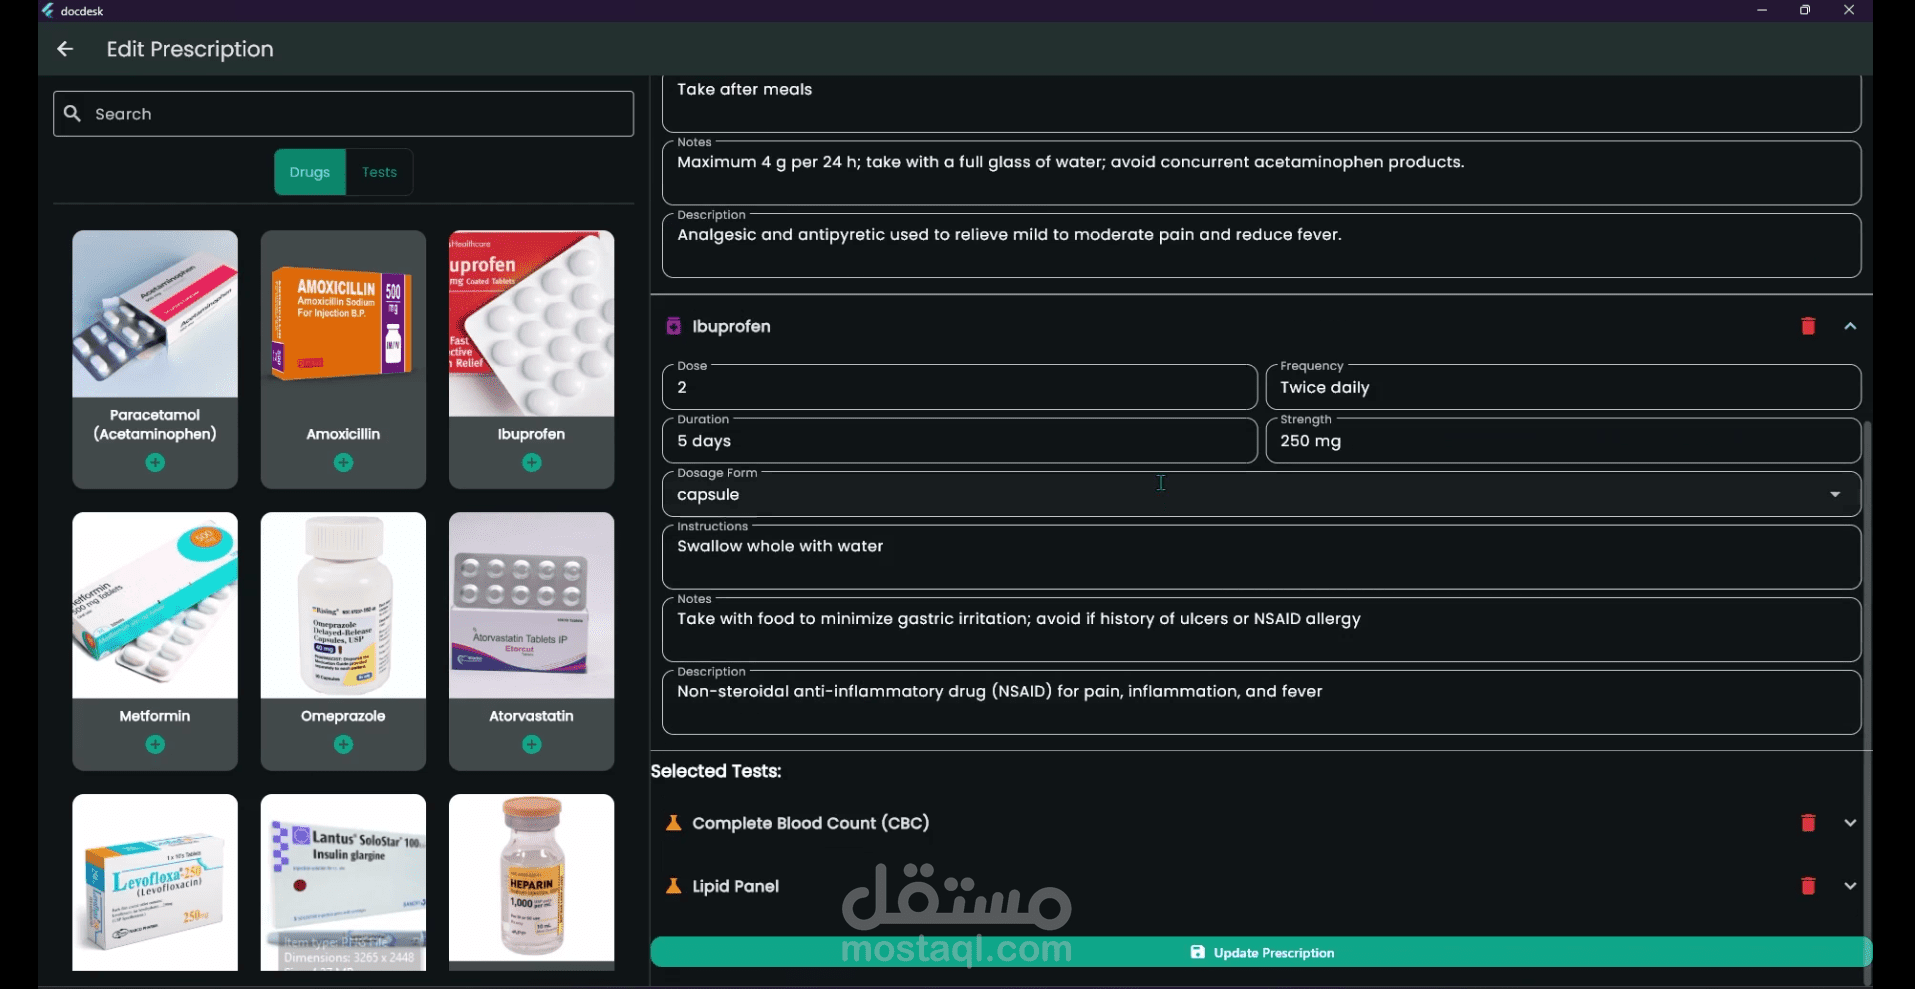Click the docdesk app logo
The width and height of the screenshot is (1915, 989).
coord(48,11)
